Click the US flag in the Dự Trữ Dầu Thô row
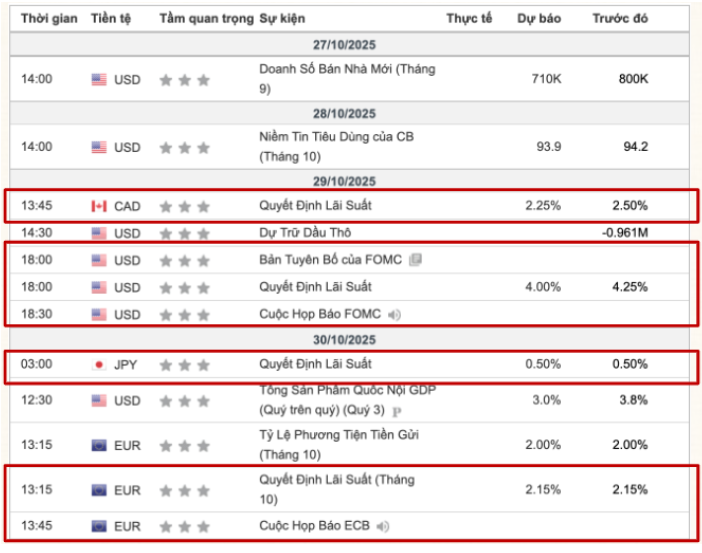 click(99, 233)
